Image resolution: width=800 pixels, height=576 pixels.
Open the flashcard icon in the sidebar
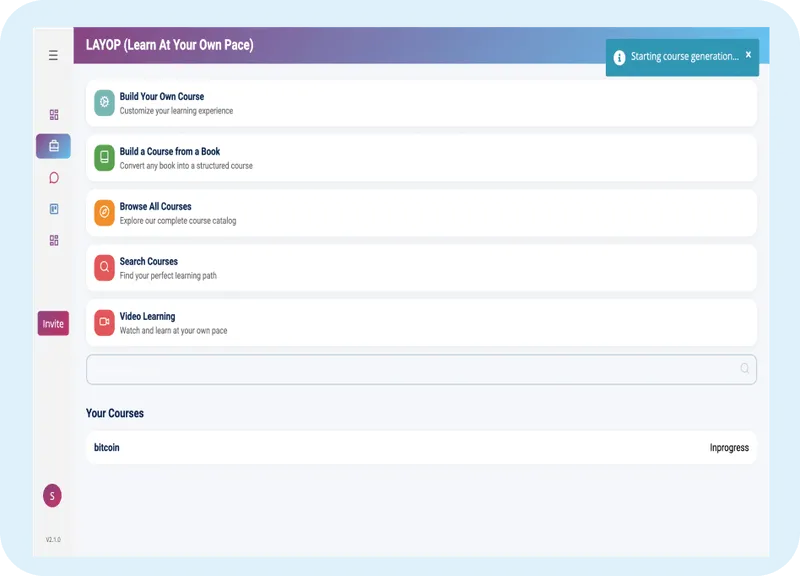[x=53, y=208]
